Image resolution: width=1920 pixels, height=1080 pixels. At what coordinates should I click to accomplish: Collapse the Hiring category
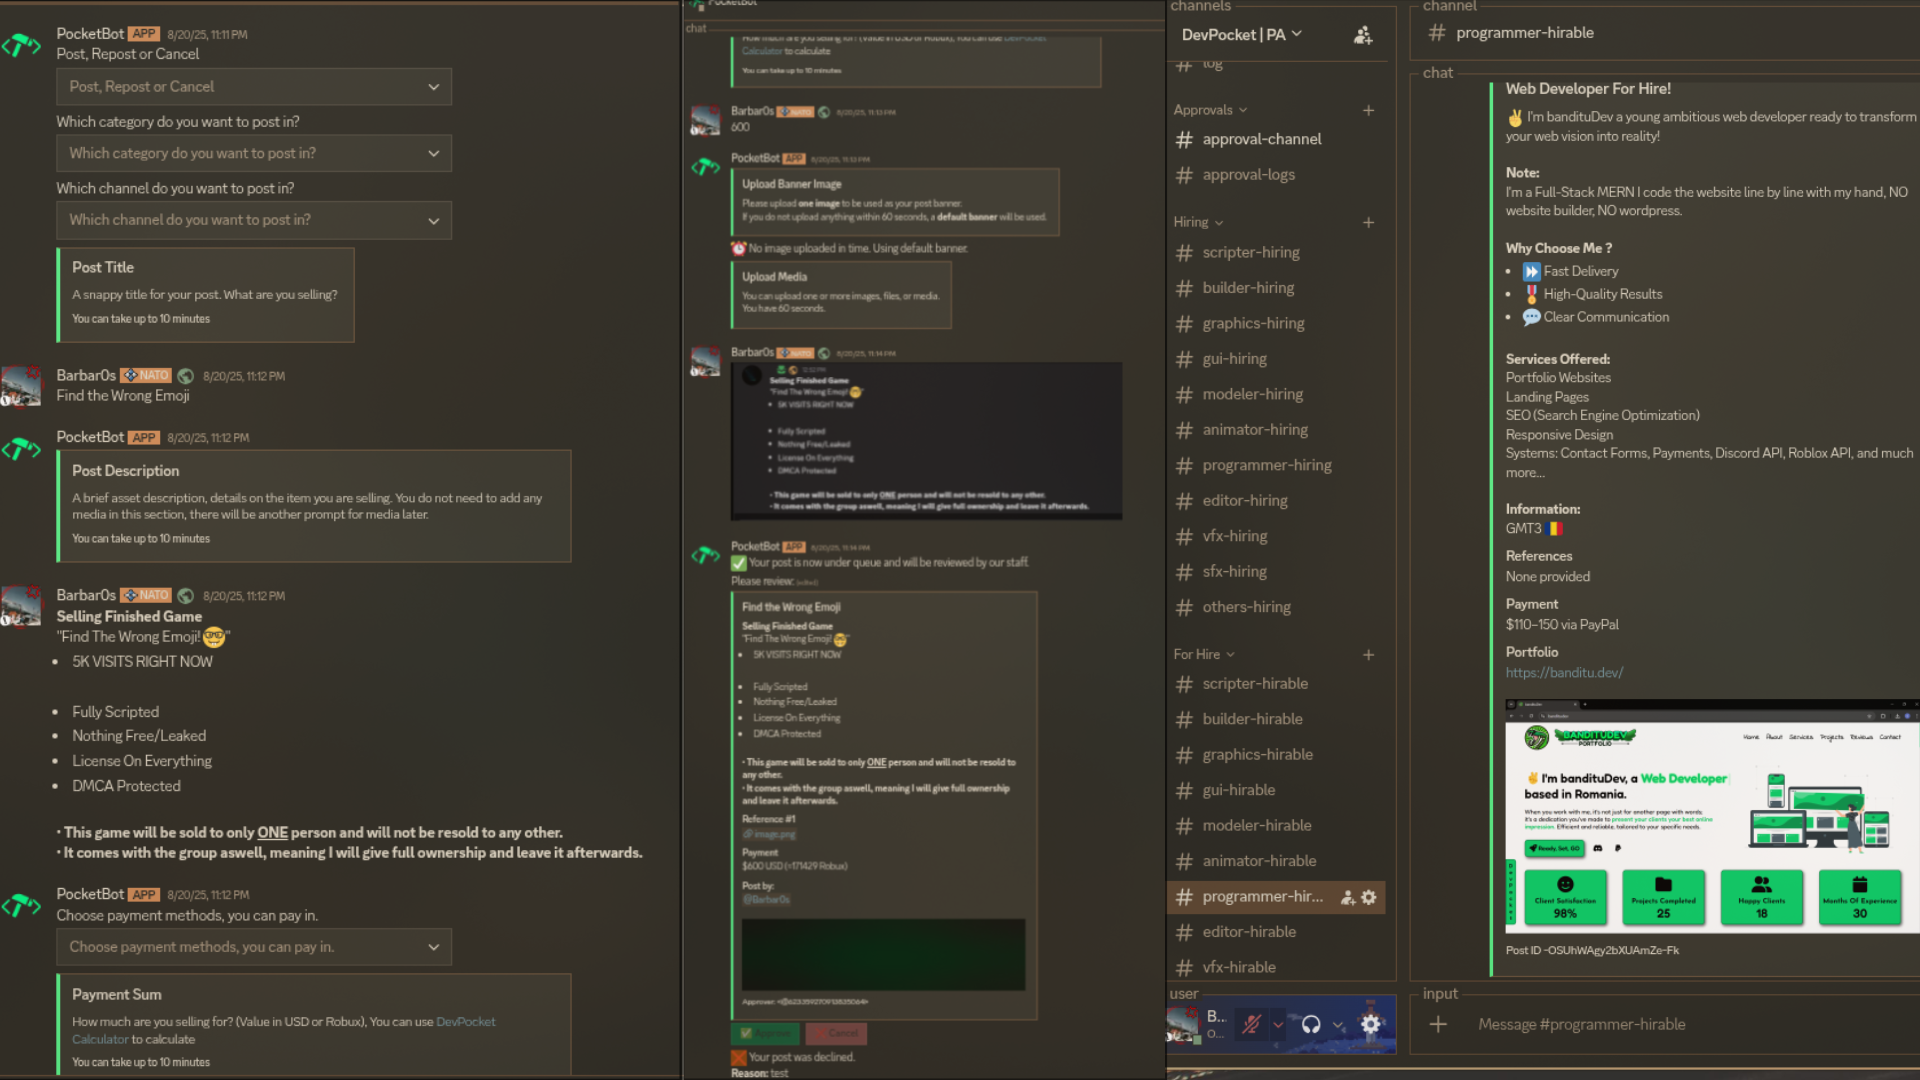1198,222
